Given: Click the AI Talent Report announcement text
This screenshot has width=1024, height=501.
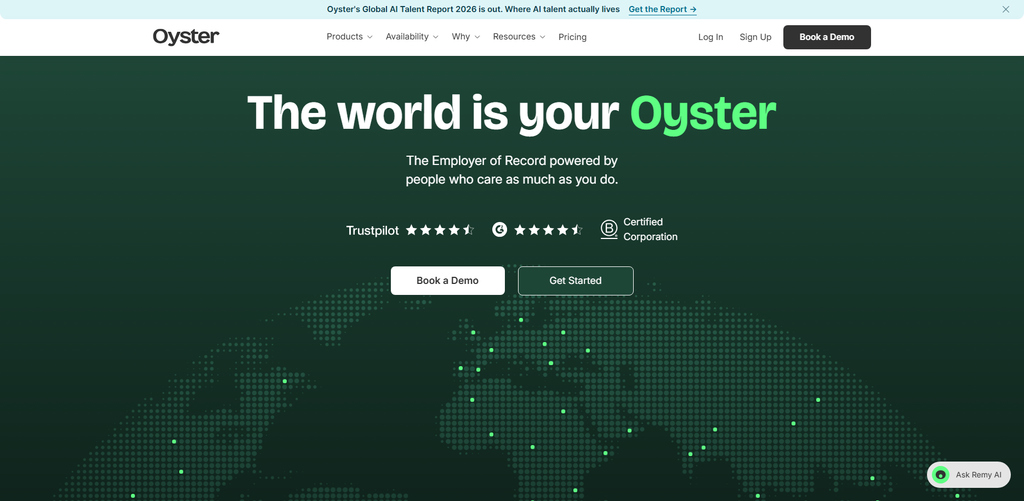Looking at the screenshot, I should (x=473, y=10).
